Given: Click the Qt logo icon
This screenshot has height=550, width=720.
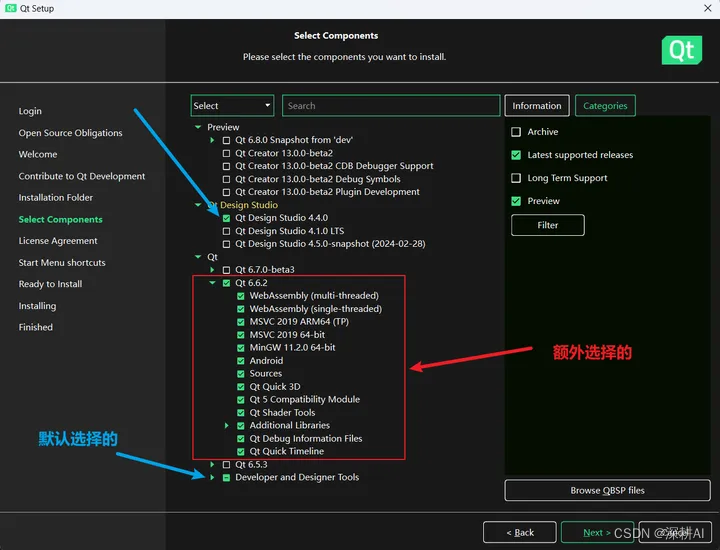Looking at the screenshot, I should [682, 50].
